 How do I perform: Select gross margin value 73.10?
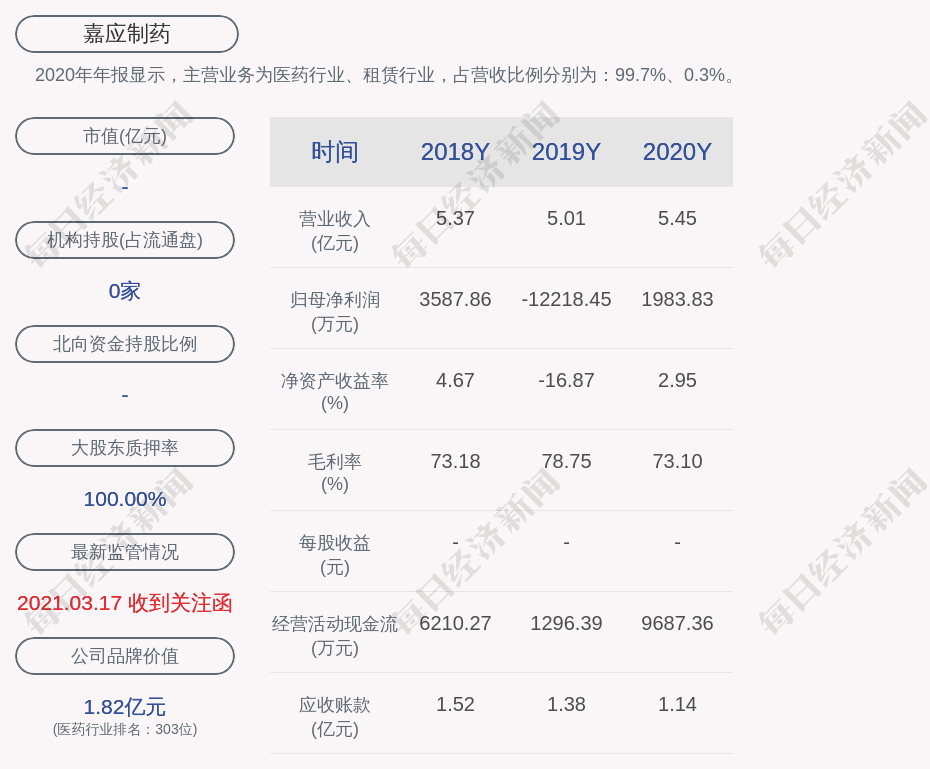(x=677, y=461)
